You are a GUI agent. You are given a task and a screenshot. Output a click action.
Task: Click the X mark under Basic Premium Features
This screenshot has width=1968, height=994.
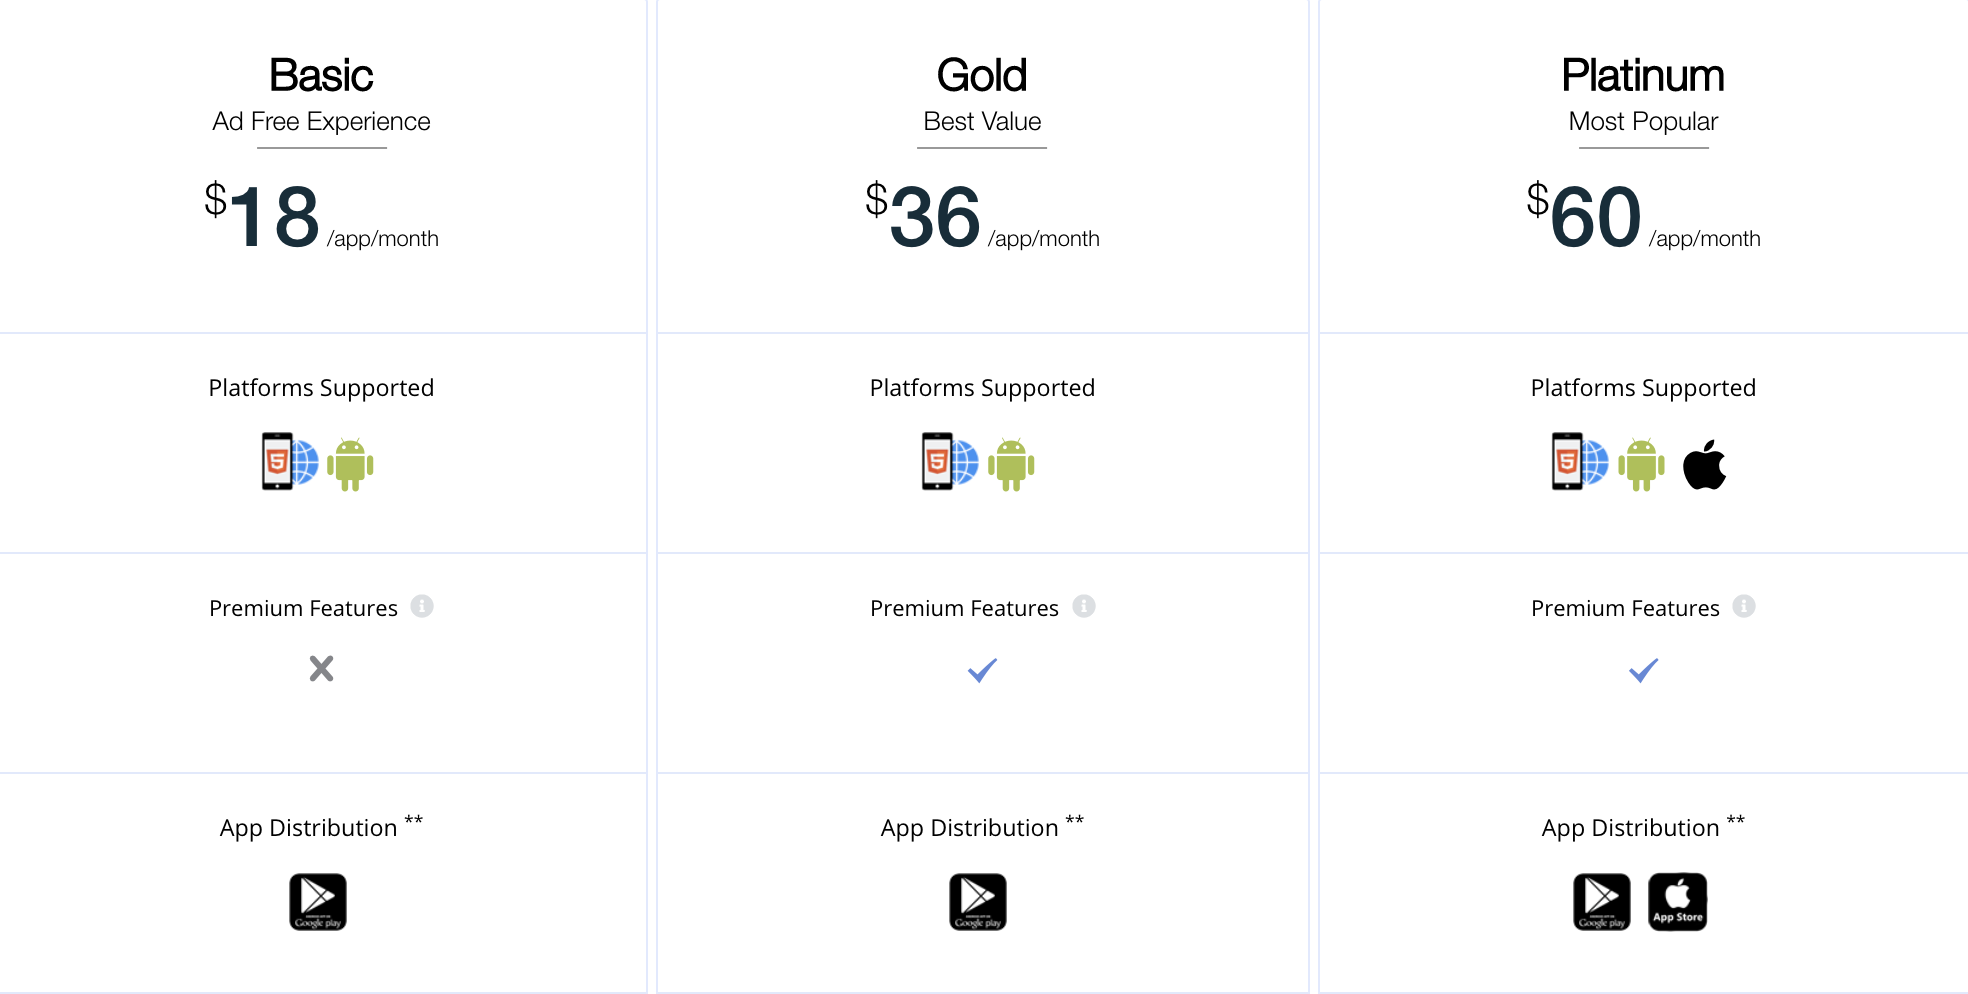click(x=321, y=668)
